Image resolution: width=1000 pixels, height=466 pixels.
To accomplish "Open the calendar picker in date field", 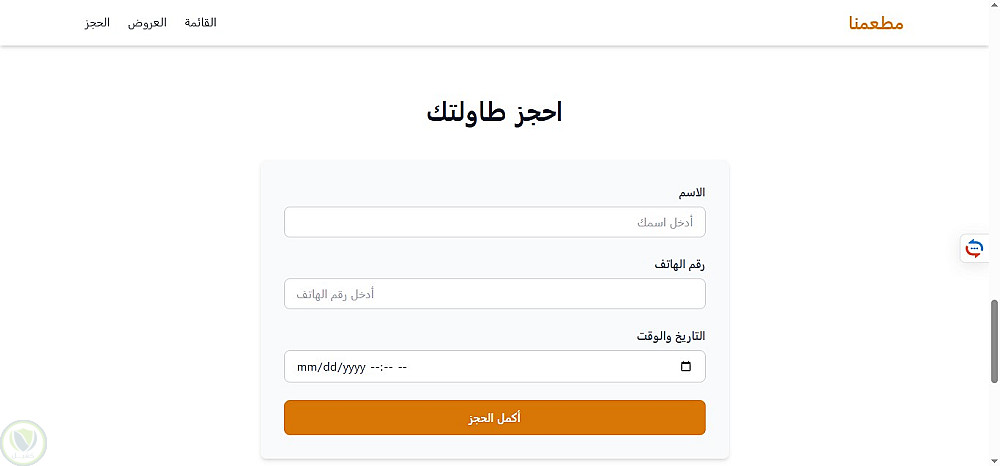I will point(685,367).
